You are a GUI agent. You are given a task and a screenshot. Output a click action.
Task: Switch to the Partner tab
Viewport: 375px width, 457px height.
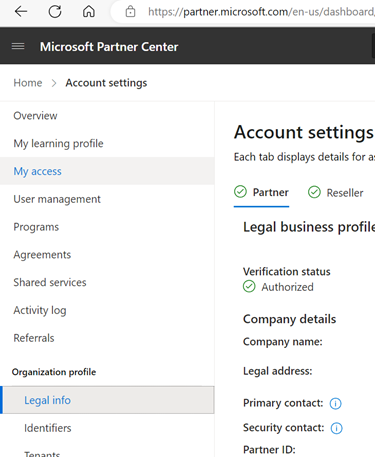(261, 193)
